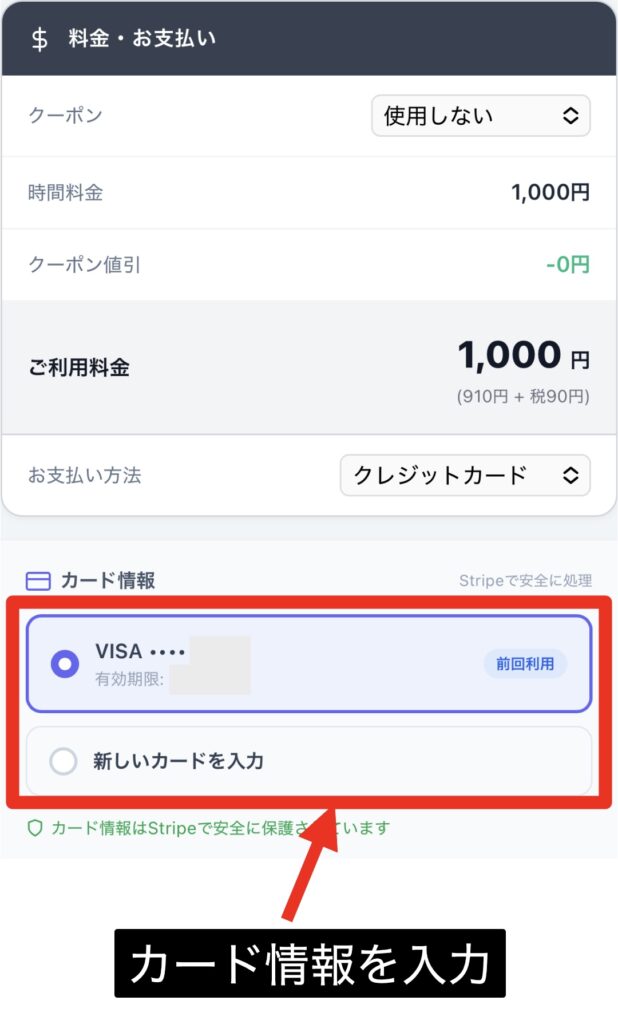Click the 料金・お支払い header title
Screen dimensions: 618x1024
coord(142,39)
